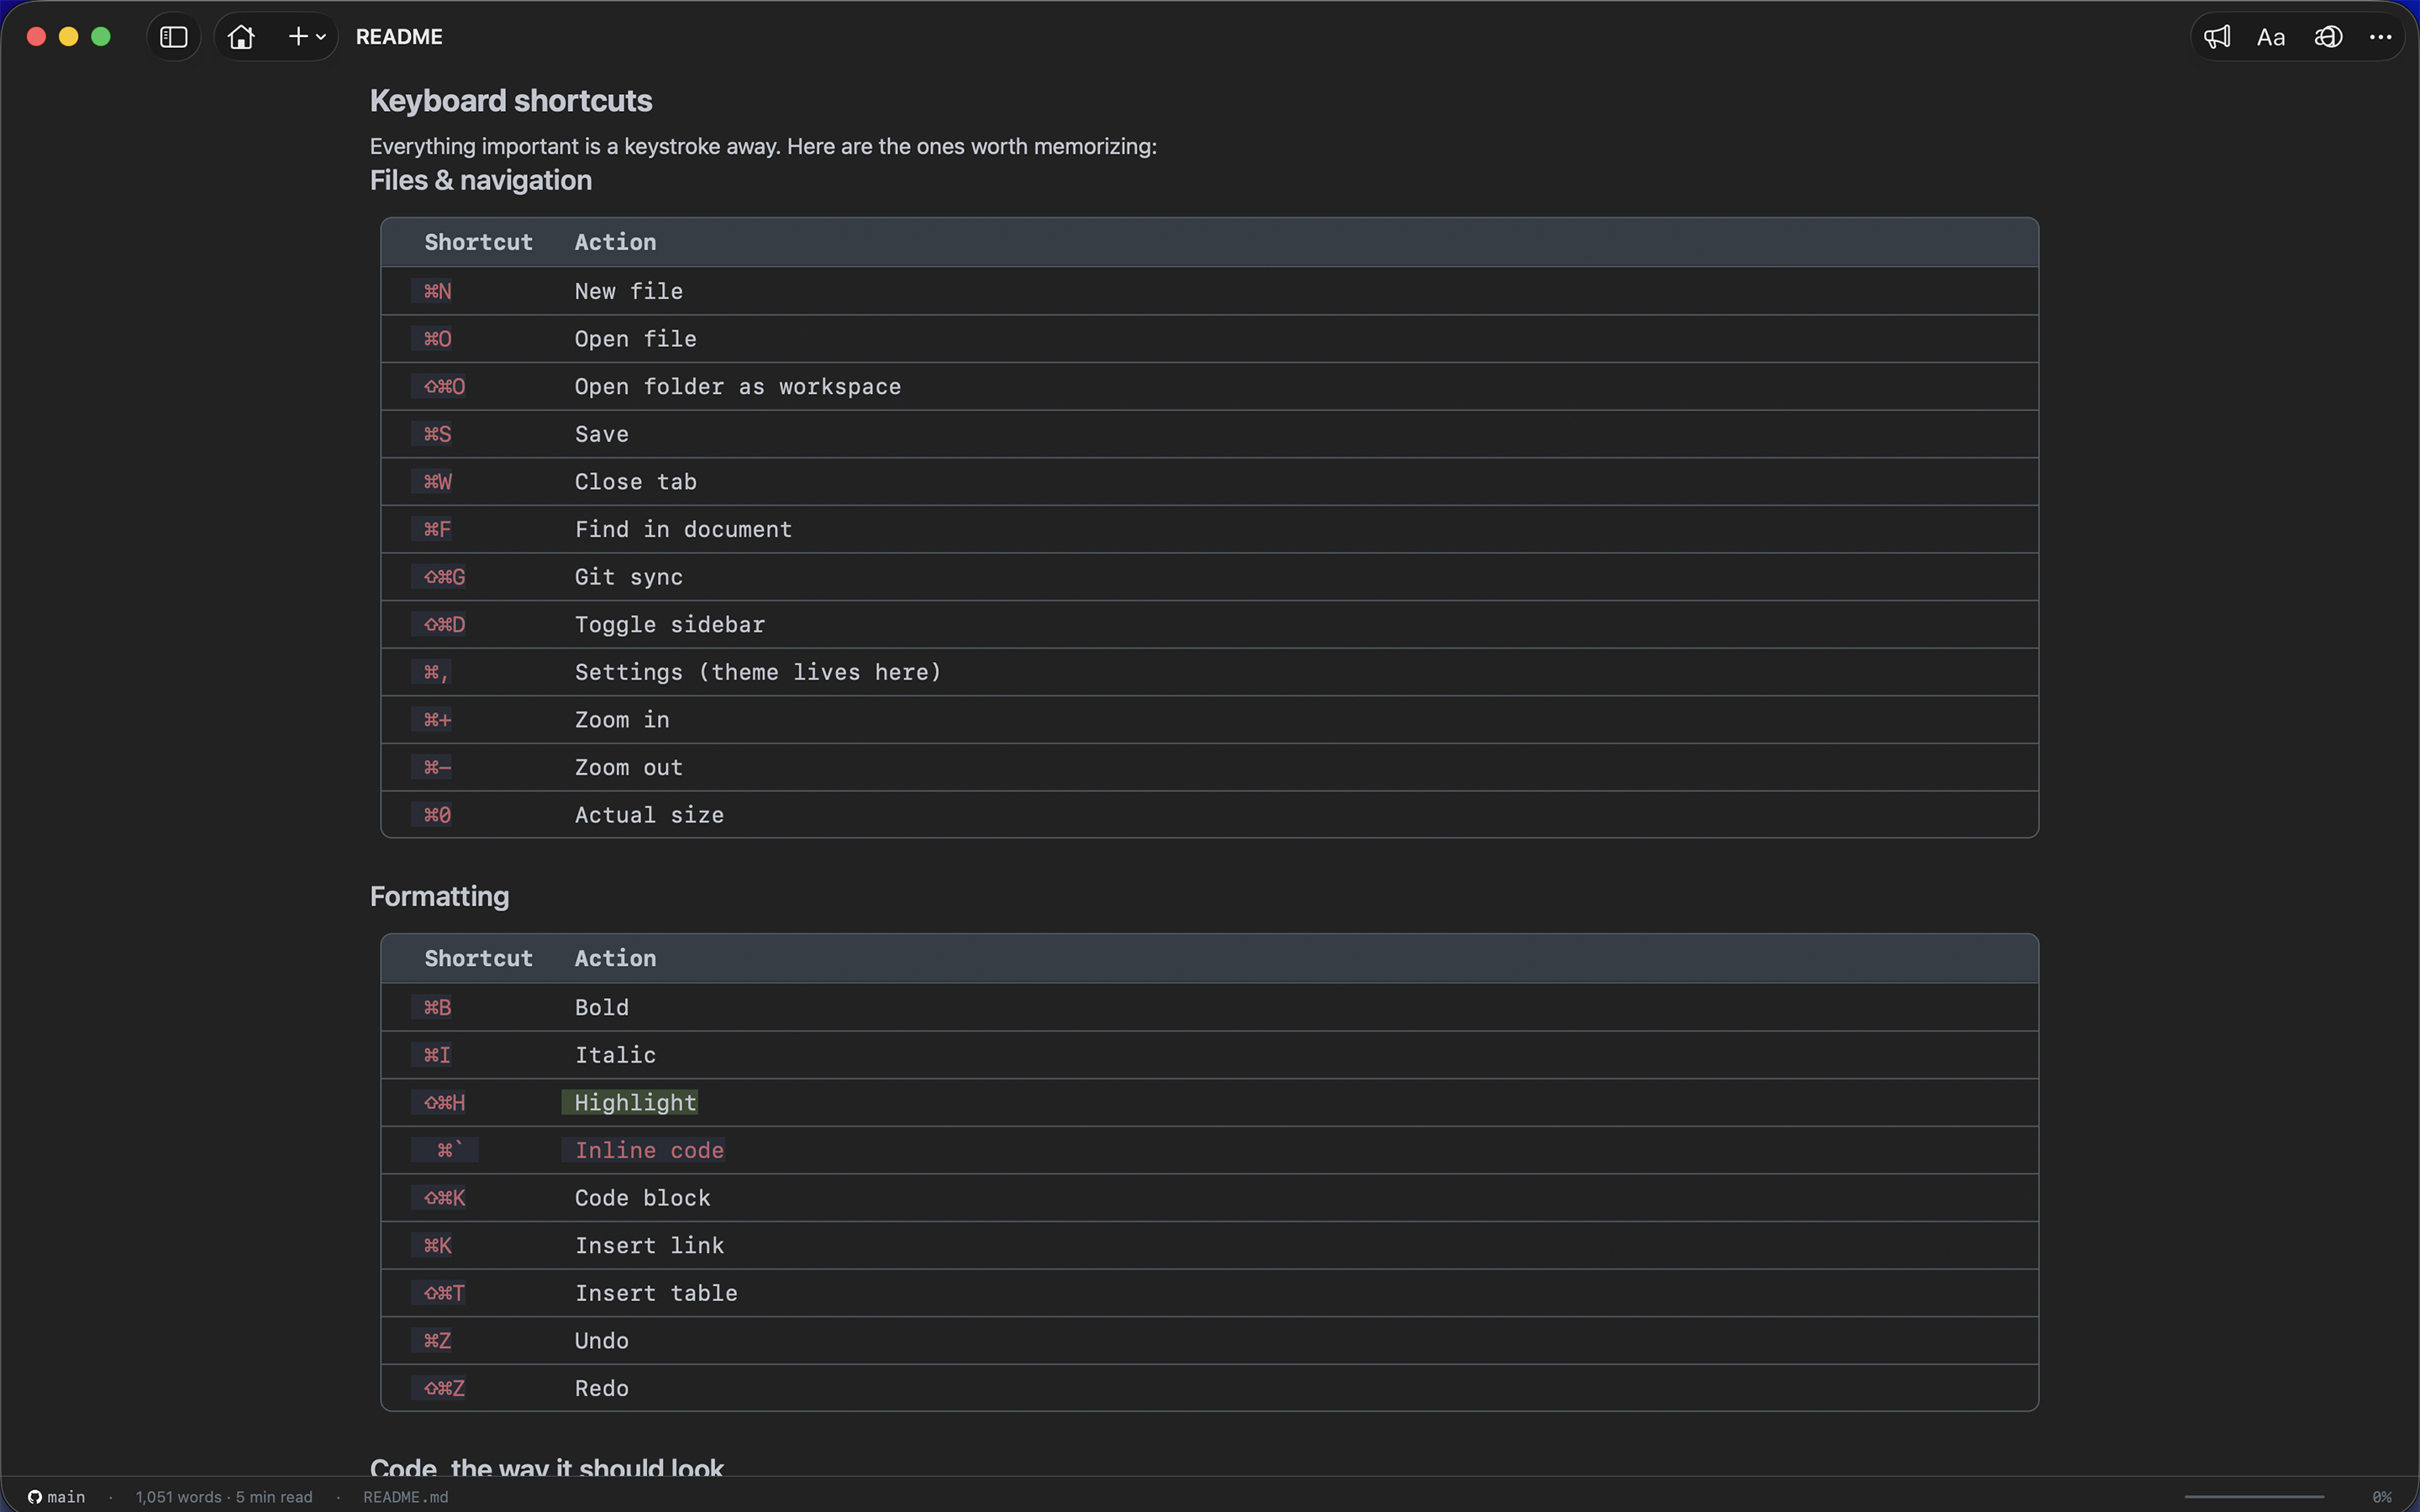This screenshot has height=1512, width=2420.
Task: Click the ⇧⌘G shortcut code
Action: tap(444, 577)
